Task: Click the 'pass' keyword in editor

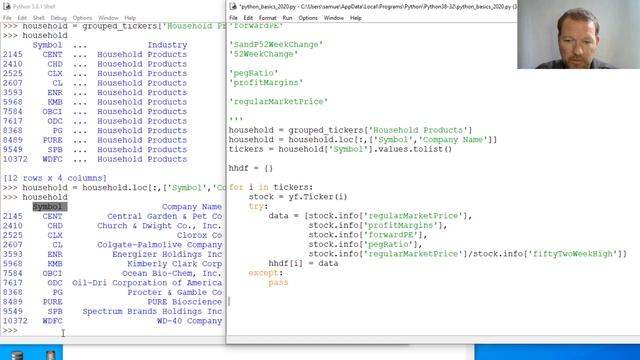Action: [x=278, y=282]
